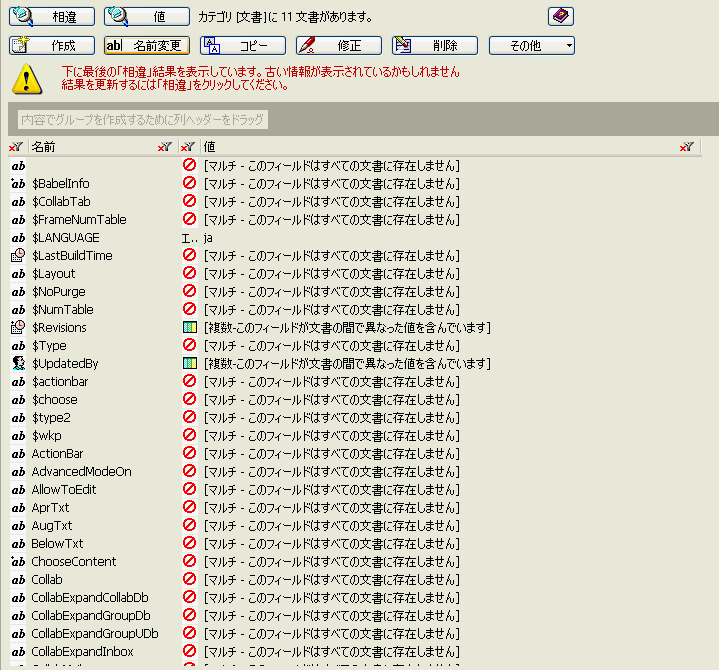This screenshot has width=719, height=670.
Task: Click the 名前変更 (rename) button
Action: [147, 45]
